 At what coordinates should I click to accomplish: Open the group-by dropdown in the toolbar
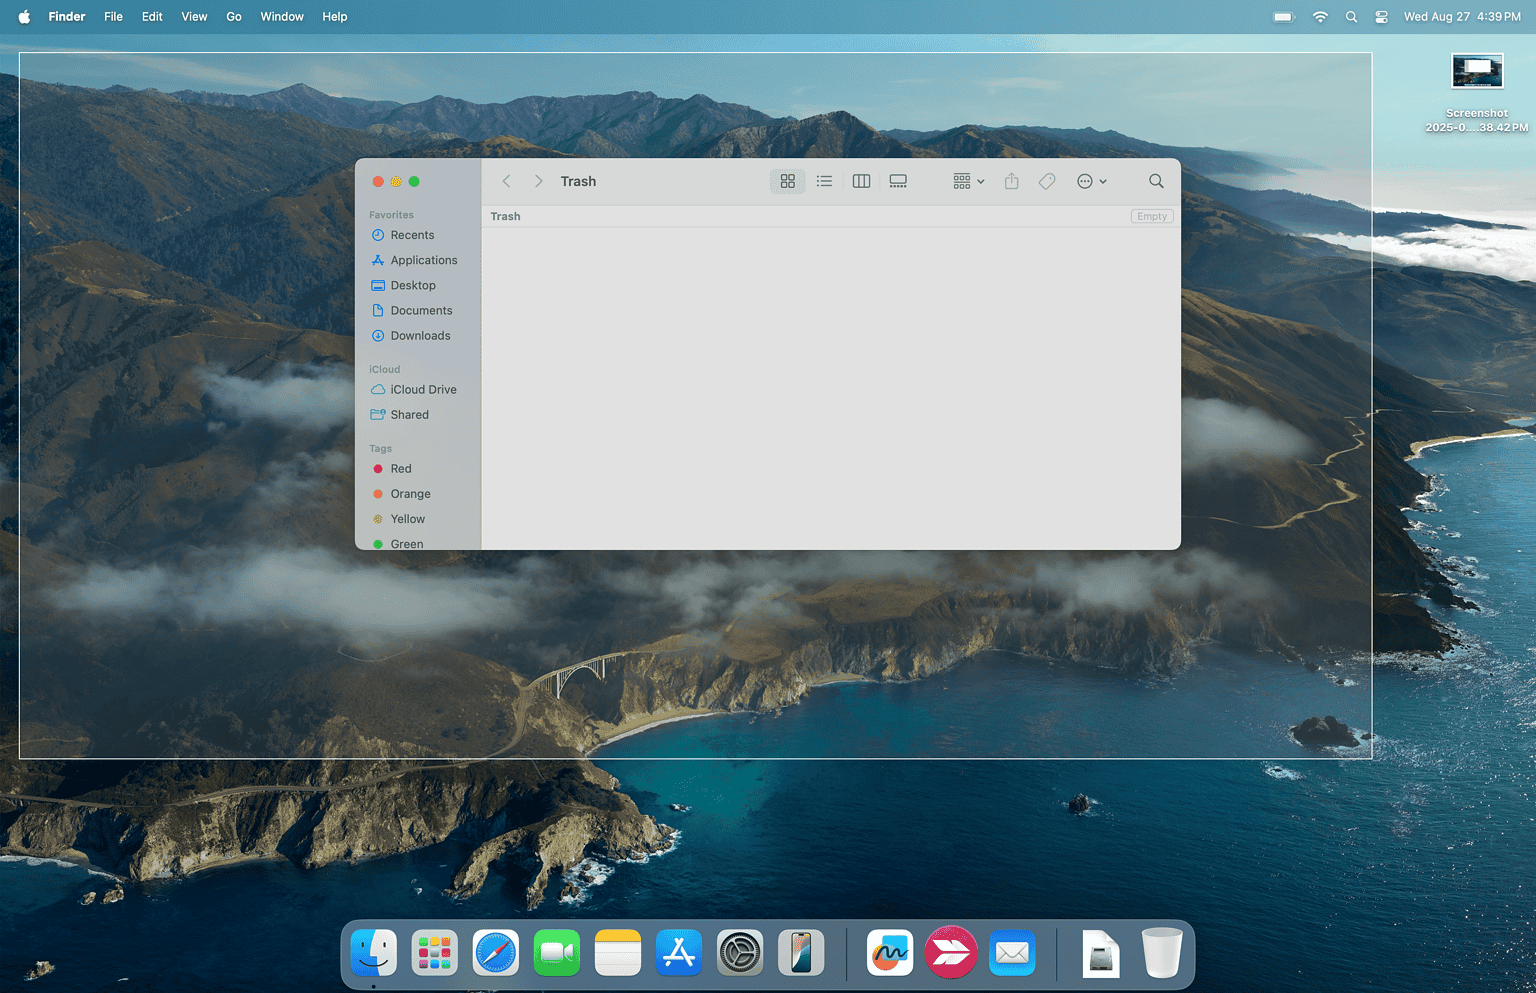966,181
